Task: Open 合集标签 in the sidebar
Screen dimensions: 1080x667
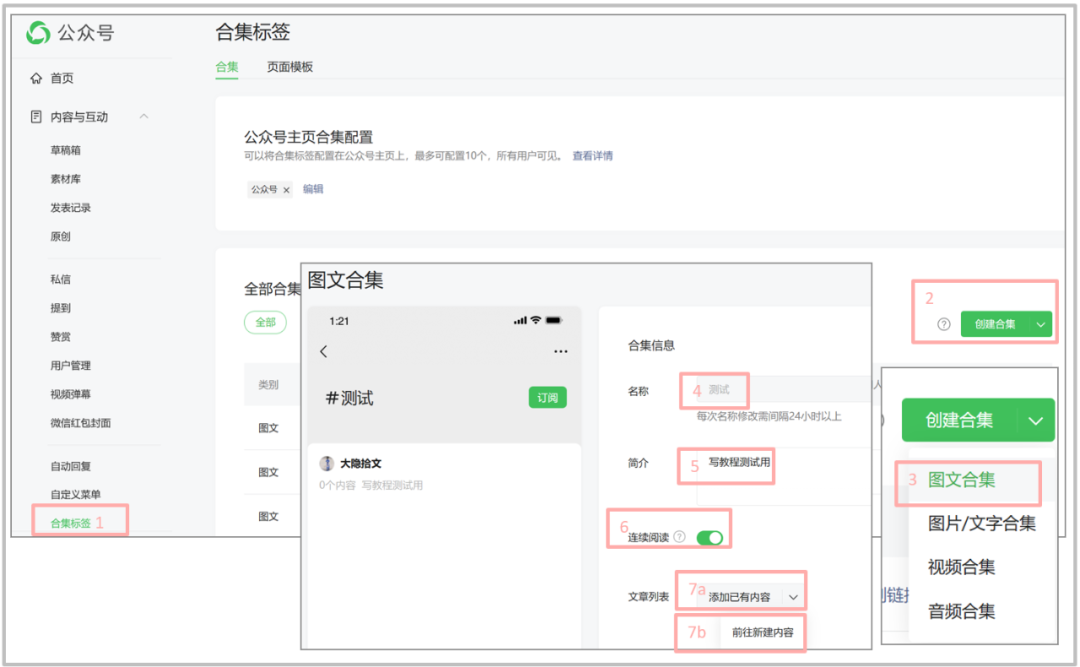Action: pyautogui.click(x=71, y=523)
